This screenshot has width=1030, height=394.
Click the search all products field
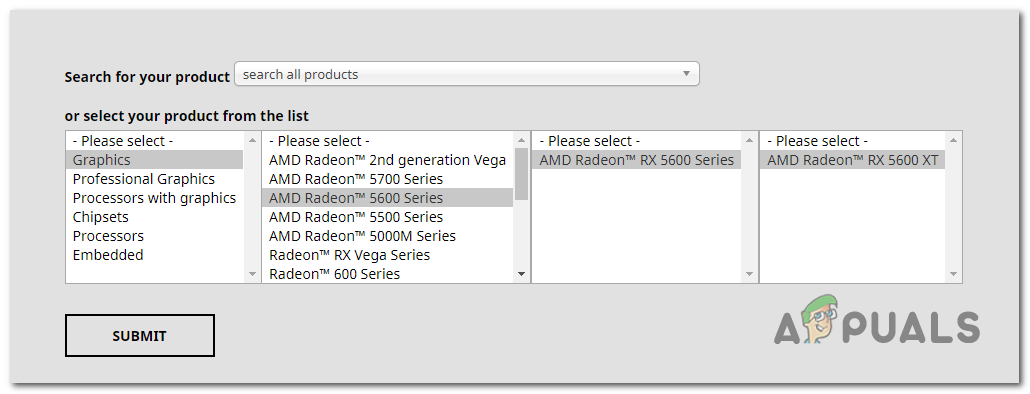pyautogui.click(x=466, y=74)
